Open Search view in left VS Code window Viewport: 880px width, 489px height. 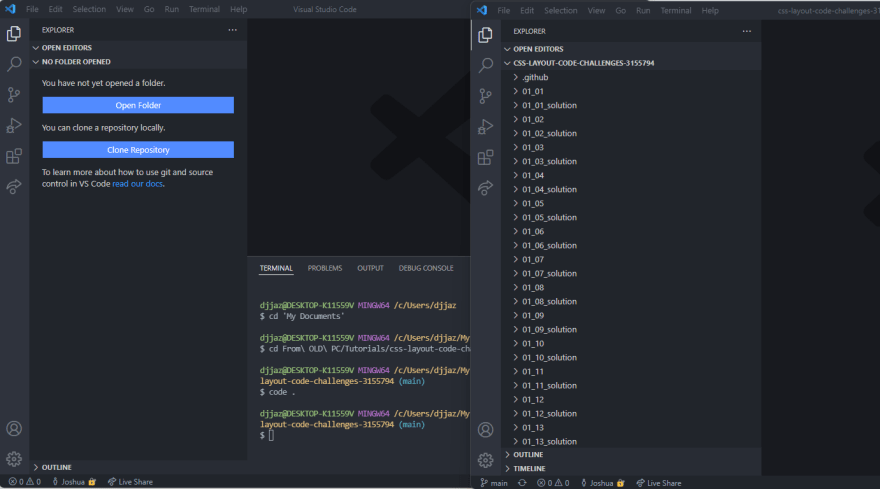[14, 64]
